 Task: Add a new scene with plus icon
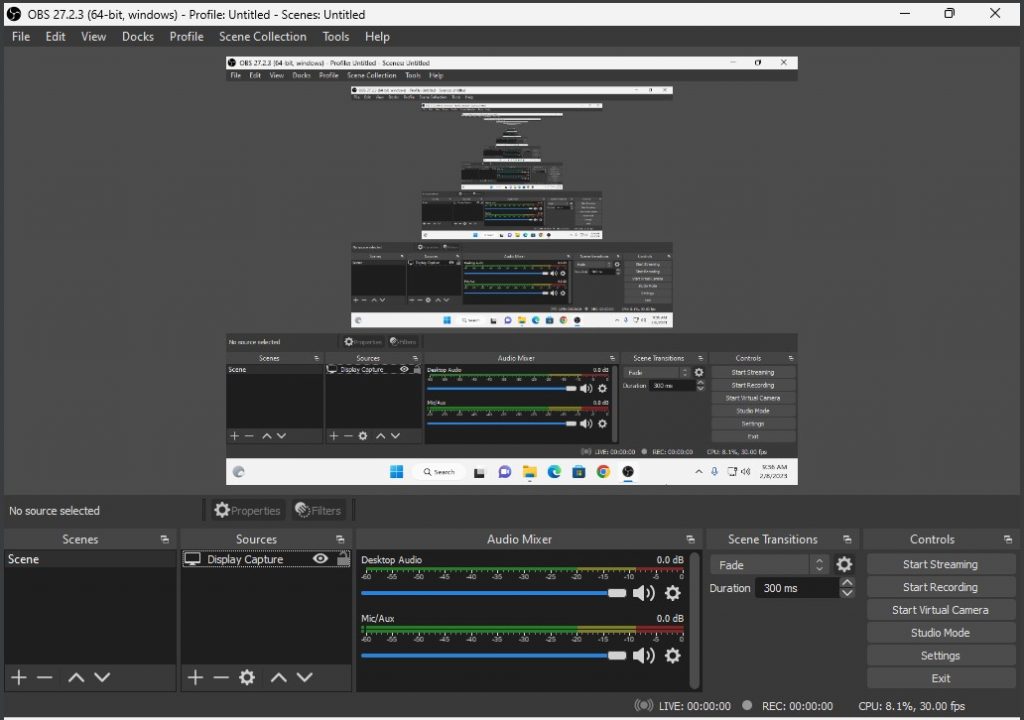click(x=19, y=678)
